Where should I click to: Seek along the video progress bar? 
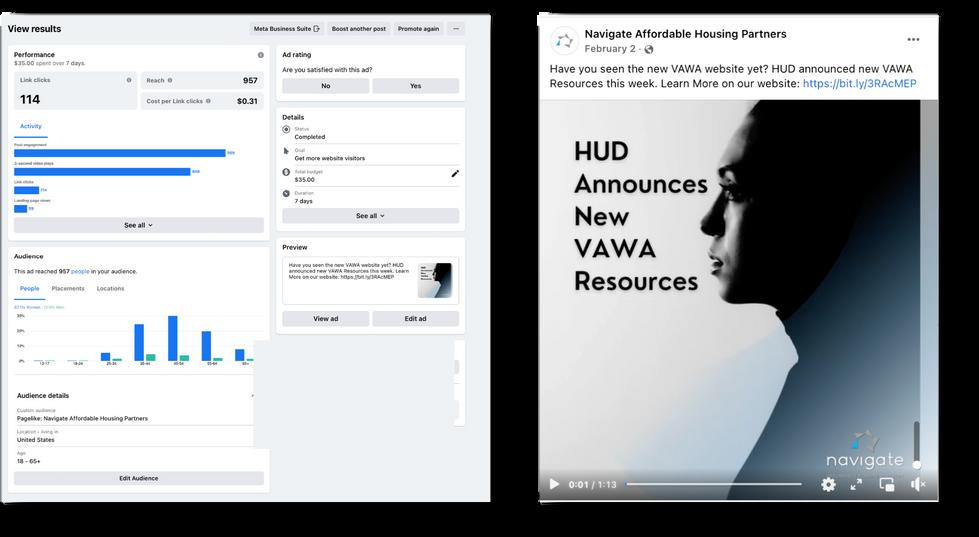[714, 484]
